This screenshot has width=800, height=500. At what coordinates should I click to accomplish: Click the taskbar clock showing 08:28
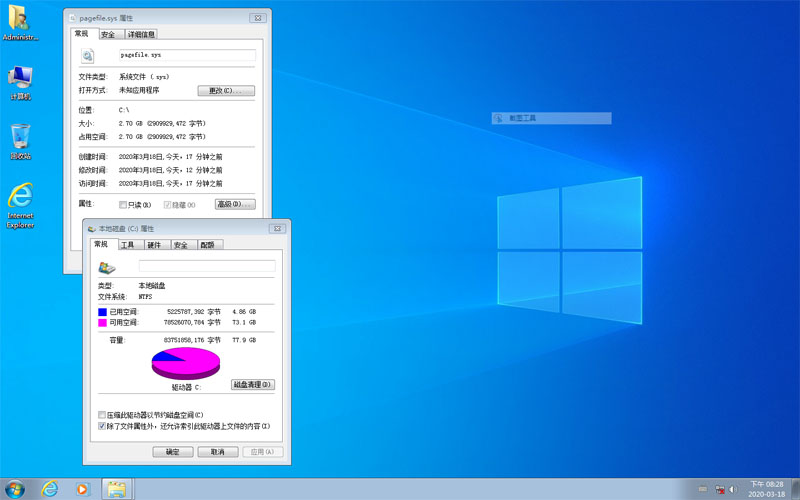[x=767, y=489]
